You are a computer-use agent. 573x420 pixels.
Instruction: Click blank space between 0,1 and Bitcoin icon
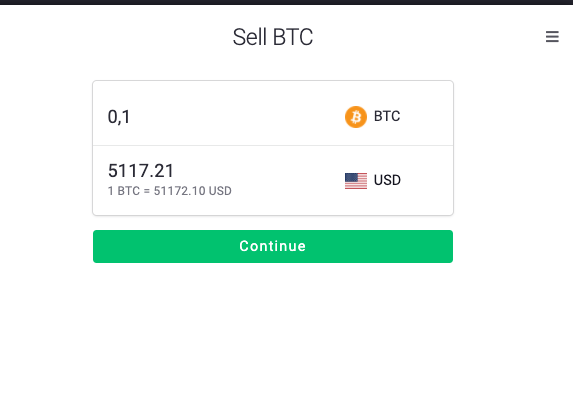pos(238,117)
